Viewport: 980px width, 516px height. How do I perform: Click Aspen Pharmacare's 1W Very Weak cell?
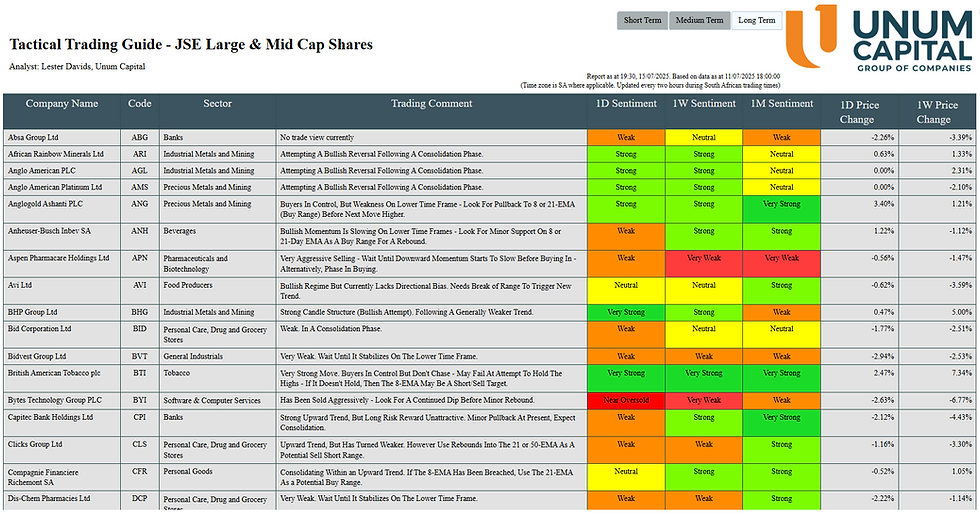[x=704, y=263]
